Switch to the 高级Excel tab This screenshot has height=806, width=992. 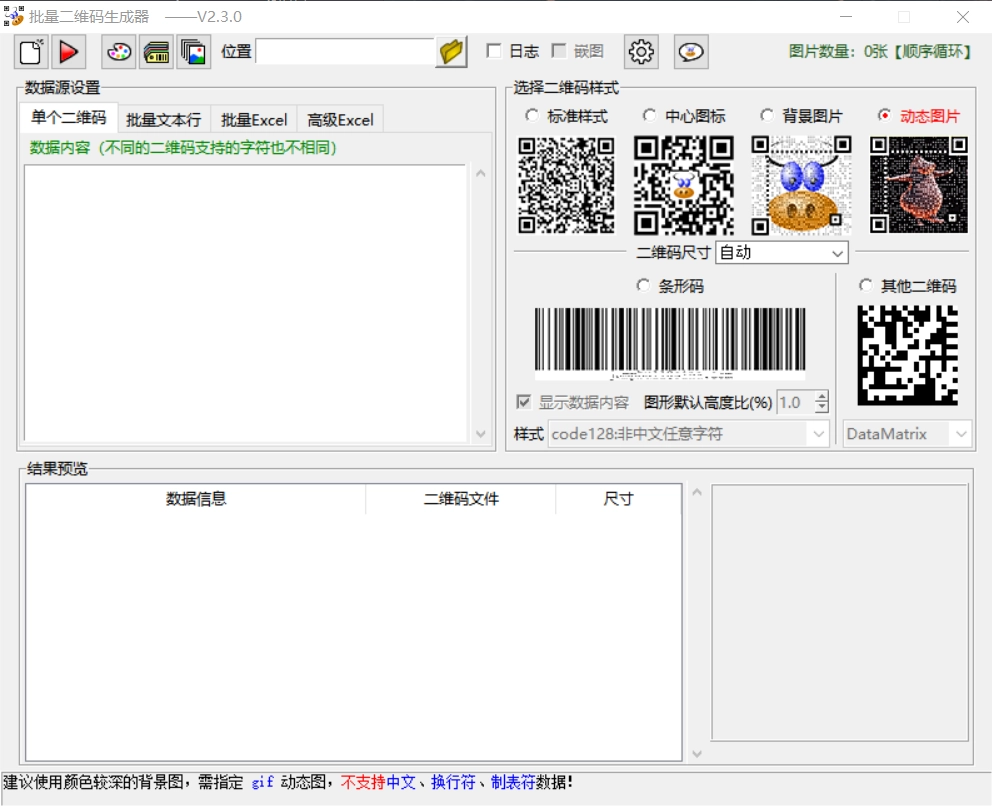point(340,120)
